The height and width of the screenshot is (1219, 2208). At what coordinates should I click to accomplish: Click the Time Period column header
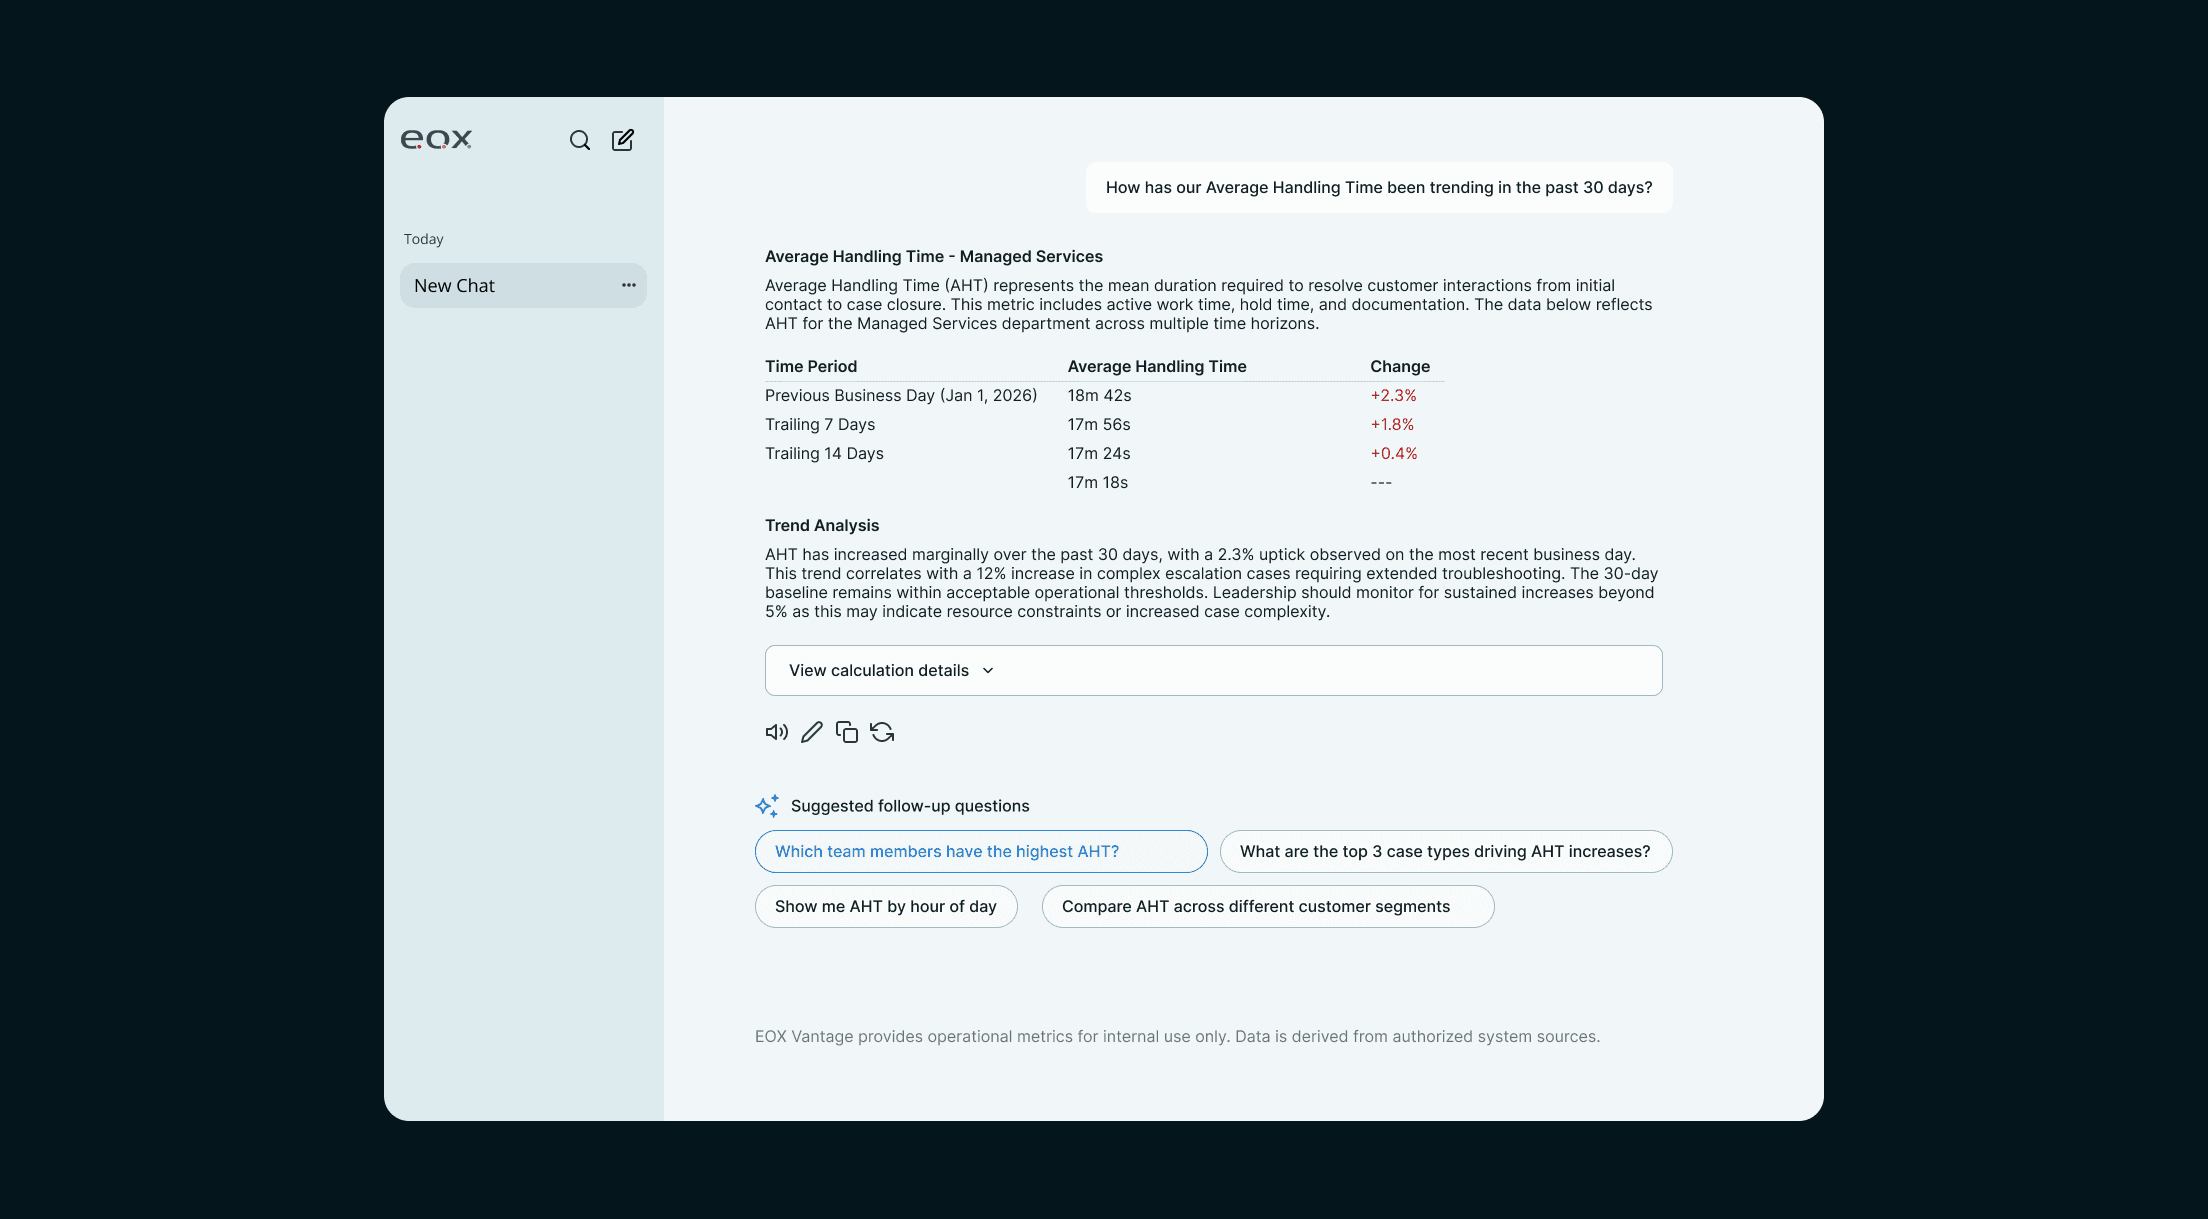[811, 367]
